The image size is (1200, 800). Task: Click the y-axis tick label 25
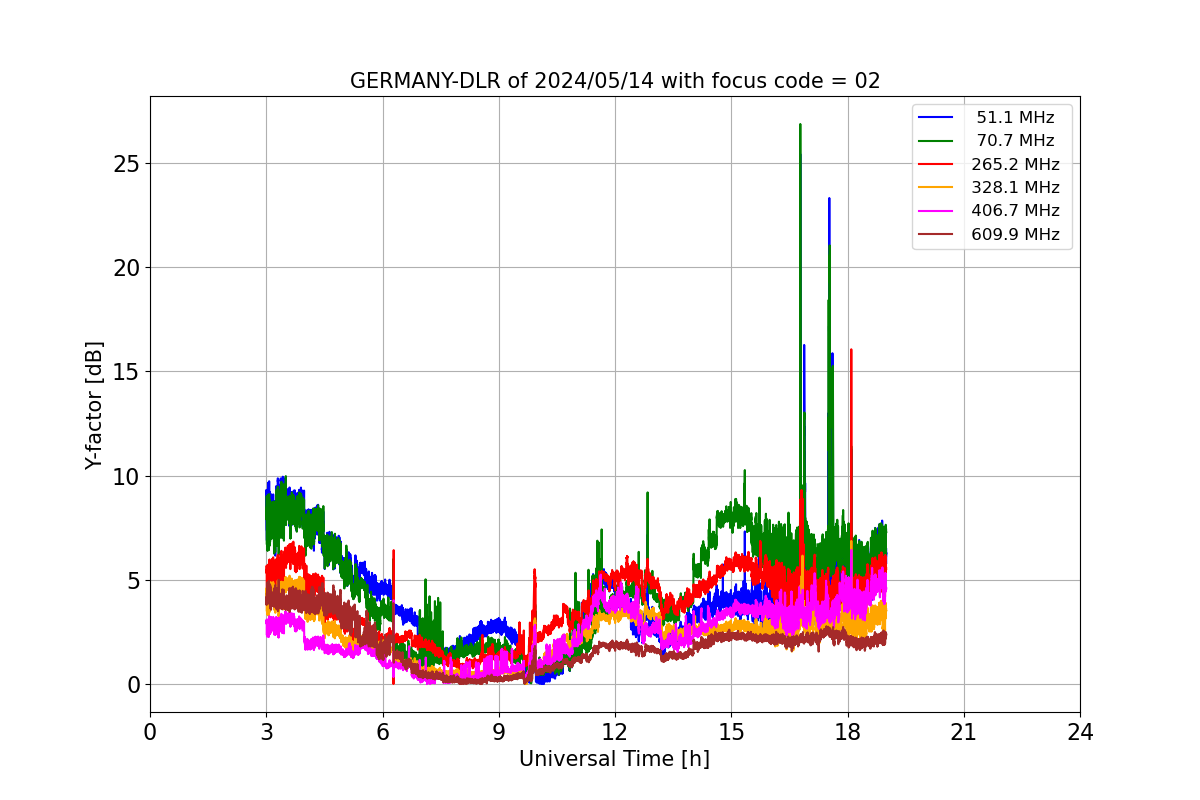[128, 163]
